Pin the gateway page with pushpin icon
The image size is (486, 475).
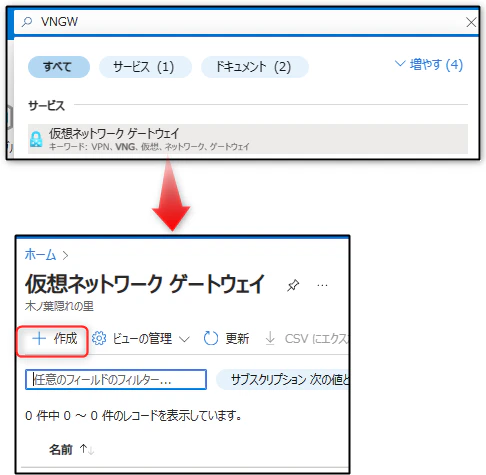293,286
